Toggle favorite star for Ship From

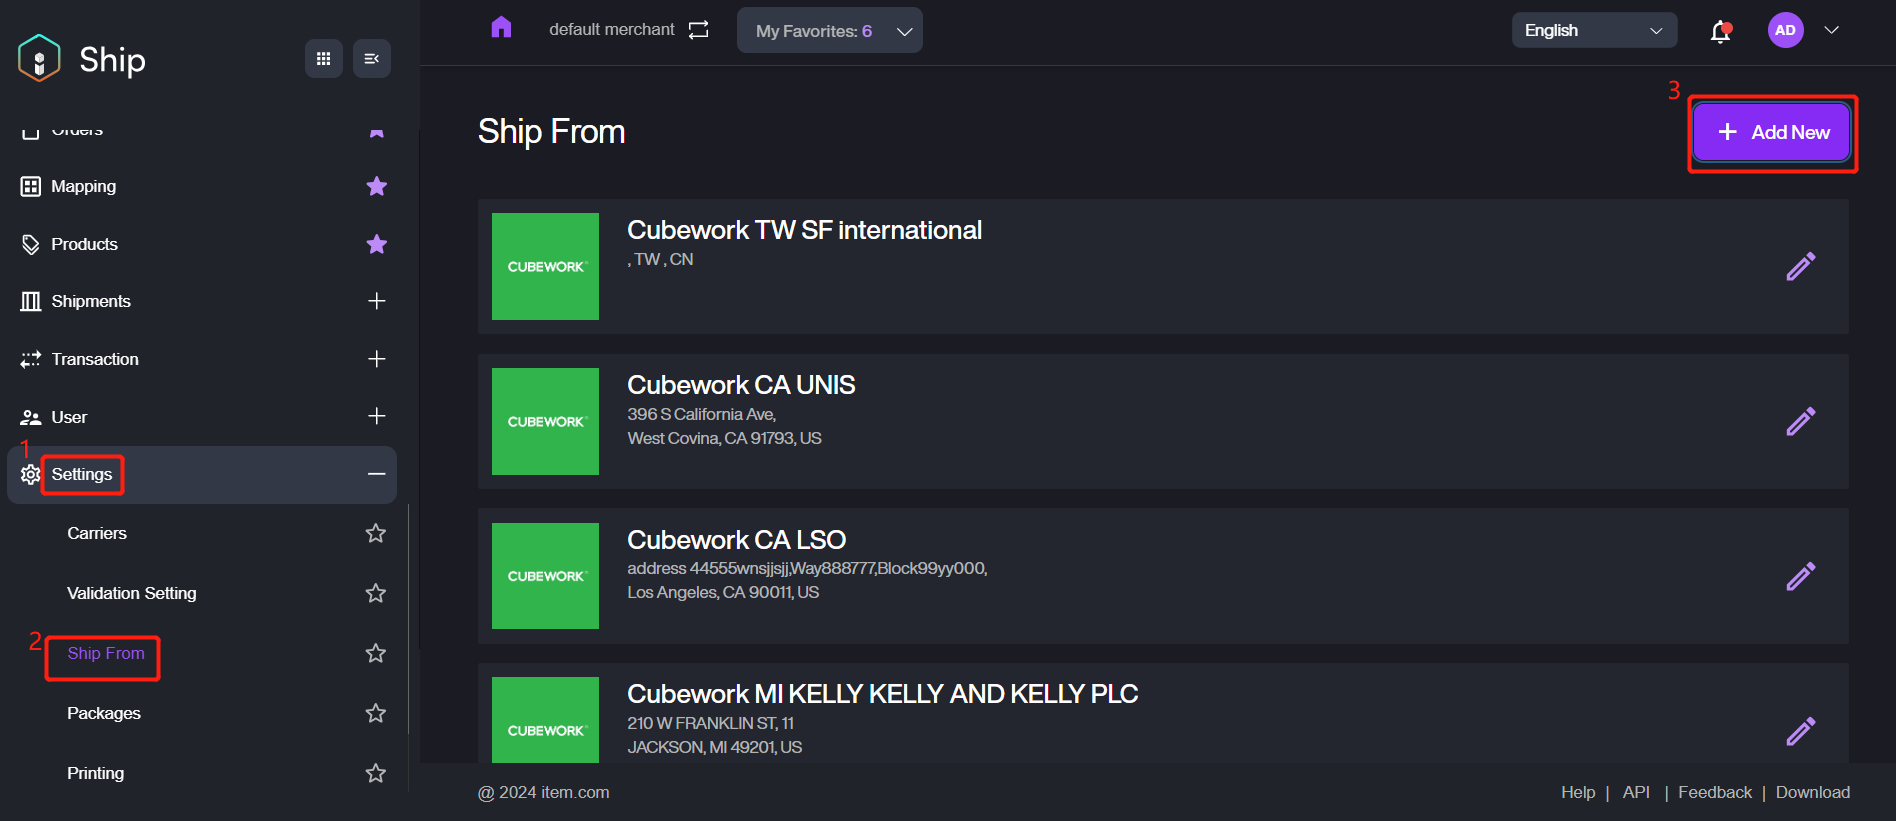point(376,653)
